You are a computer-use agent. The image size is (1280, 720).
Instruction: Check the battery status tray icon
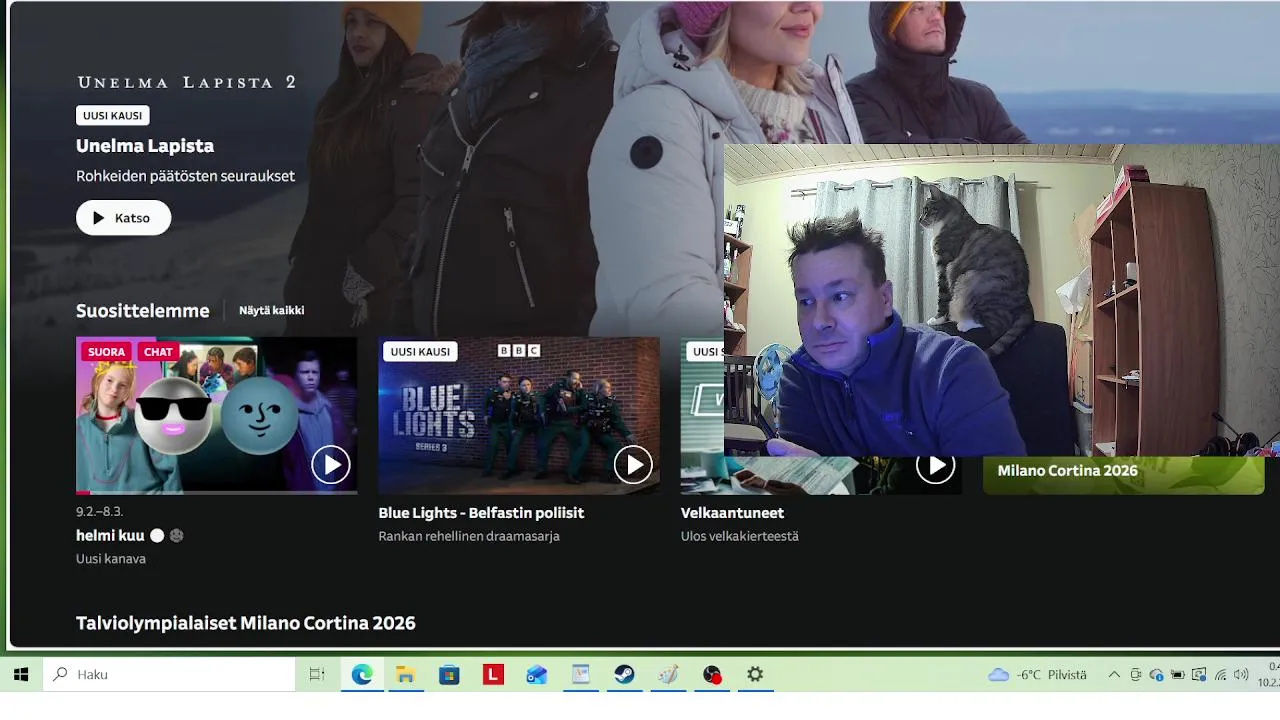[1178, 675]
